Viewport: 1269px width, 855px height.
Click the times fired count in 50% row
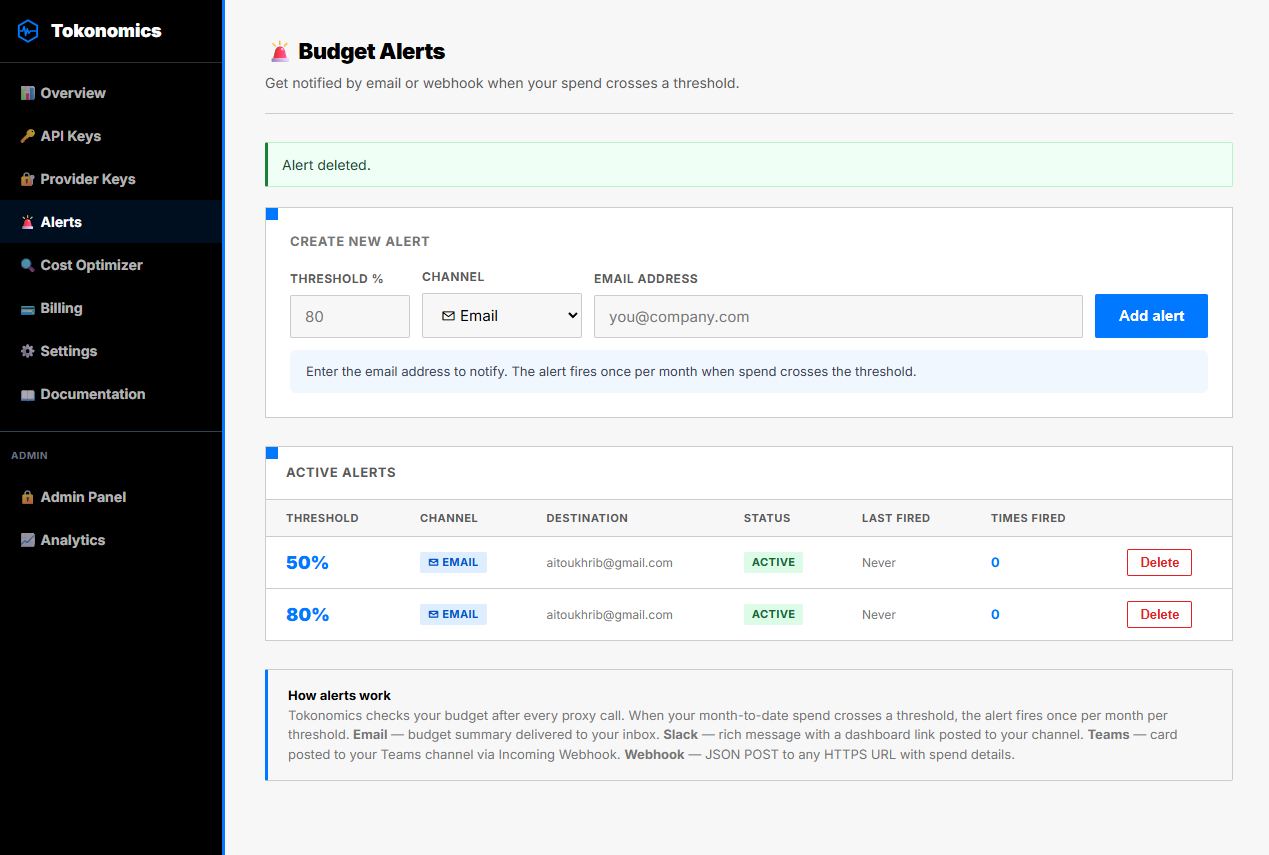pyautogui.click(x=995, y=562)
